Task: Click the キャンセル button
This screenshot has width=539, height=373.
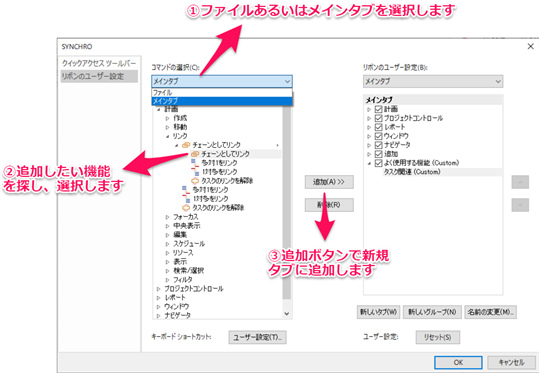Action: pyautogui.click(x=511, y=362)
